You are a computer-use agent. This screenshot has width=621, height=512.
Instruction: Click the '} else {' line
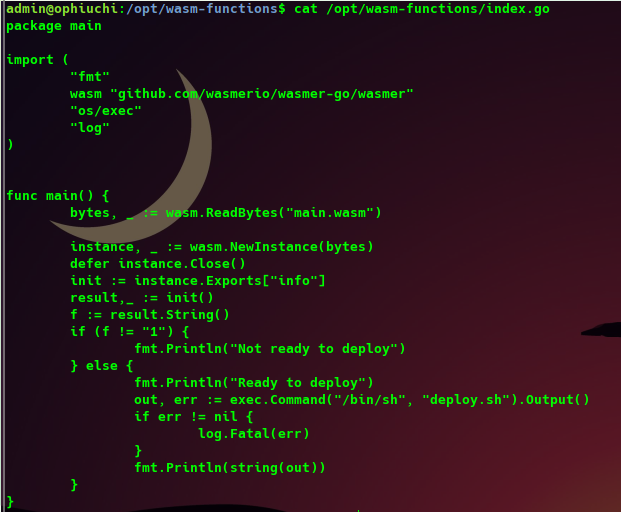point(102,365)
